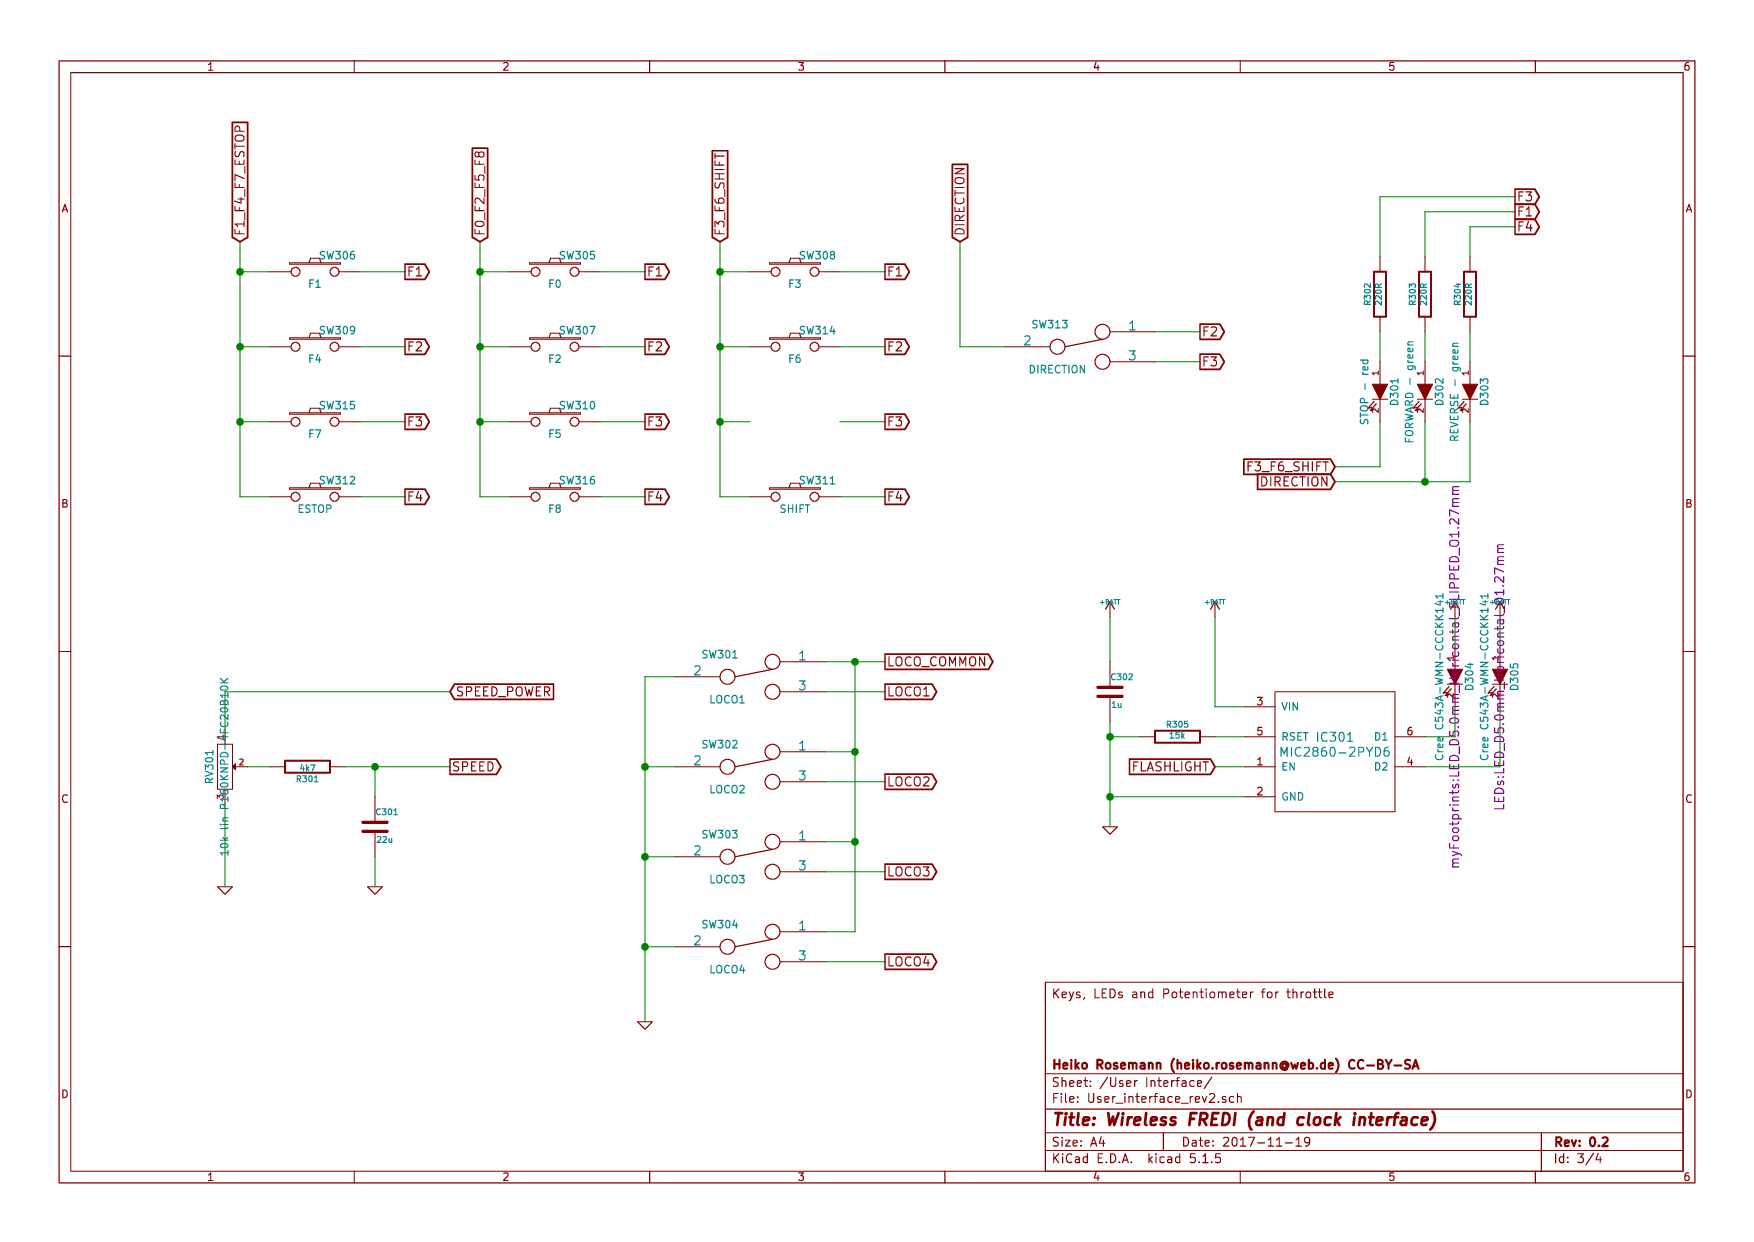Click the D302 forward green LED
The width and height of the screenshot is (1754, 1242).
point(1425,392)
